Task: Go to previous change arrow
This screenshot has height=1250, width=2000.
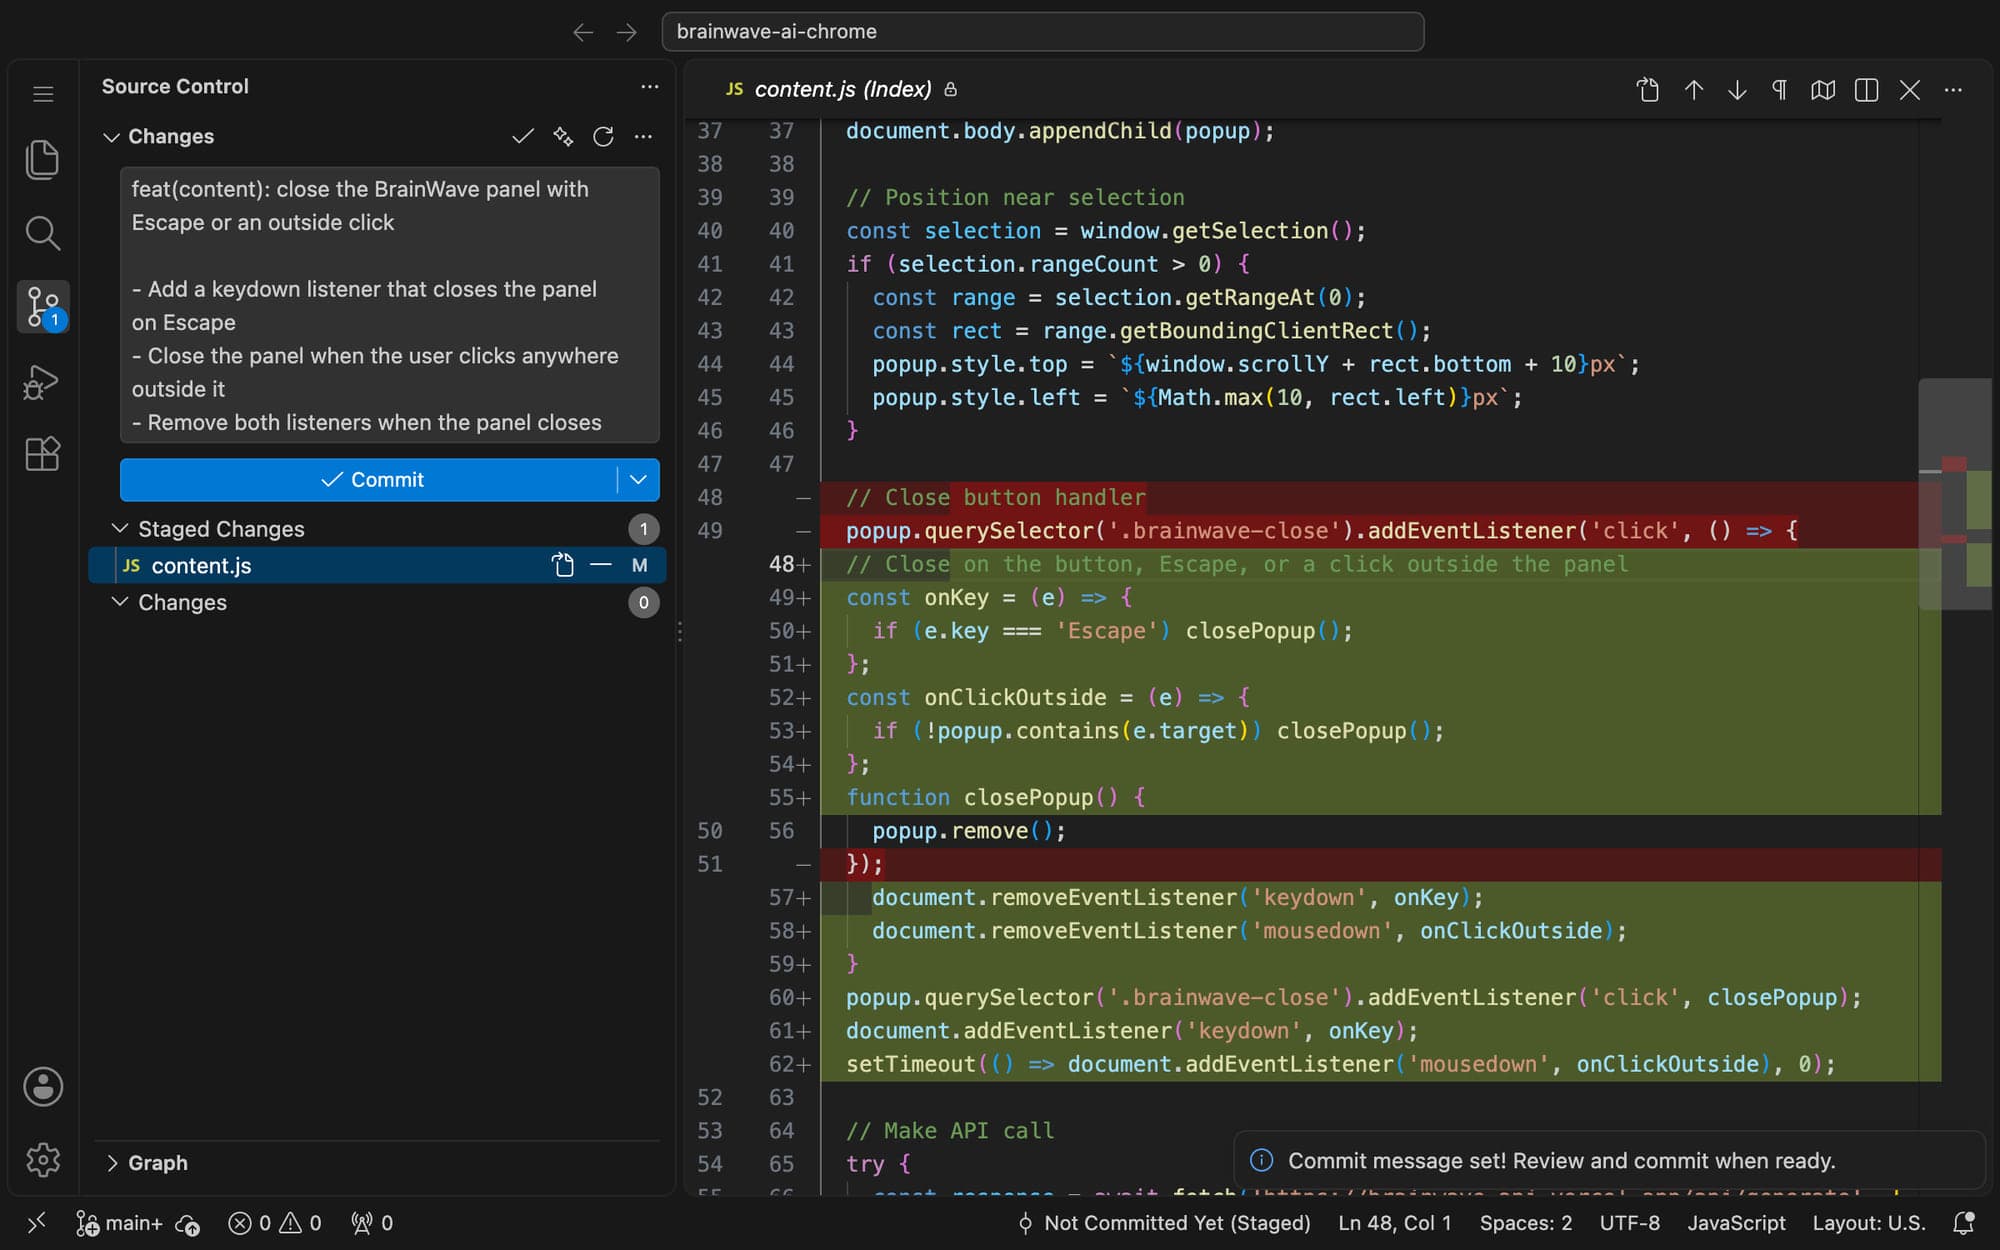Action: [1693, 90]
